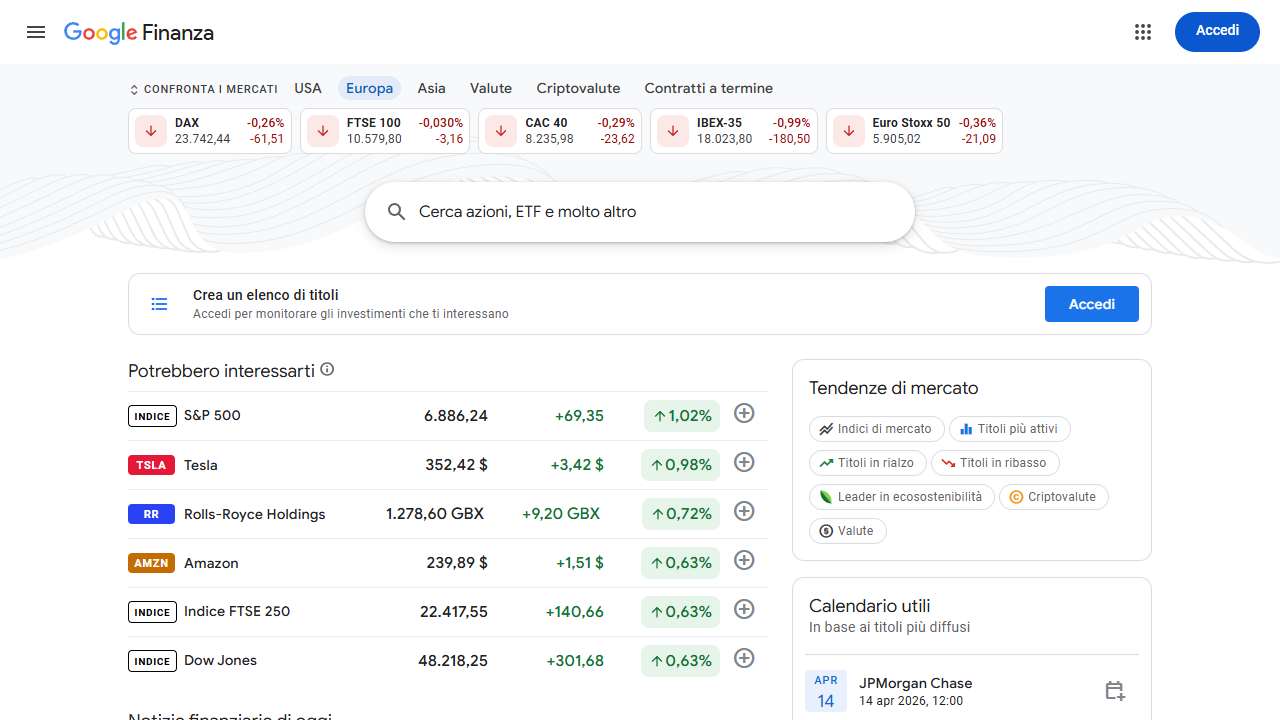Click the info icon beside Potrebbero interessarti
The height and width of the screenshot is (720, 1280).
tap(327, 369)
